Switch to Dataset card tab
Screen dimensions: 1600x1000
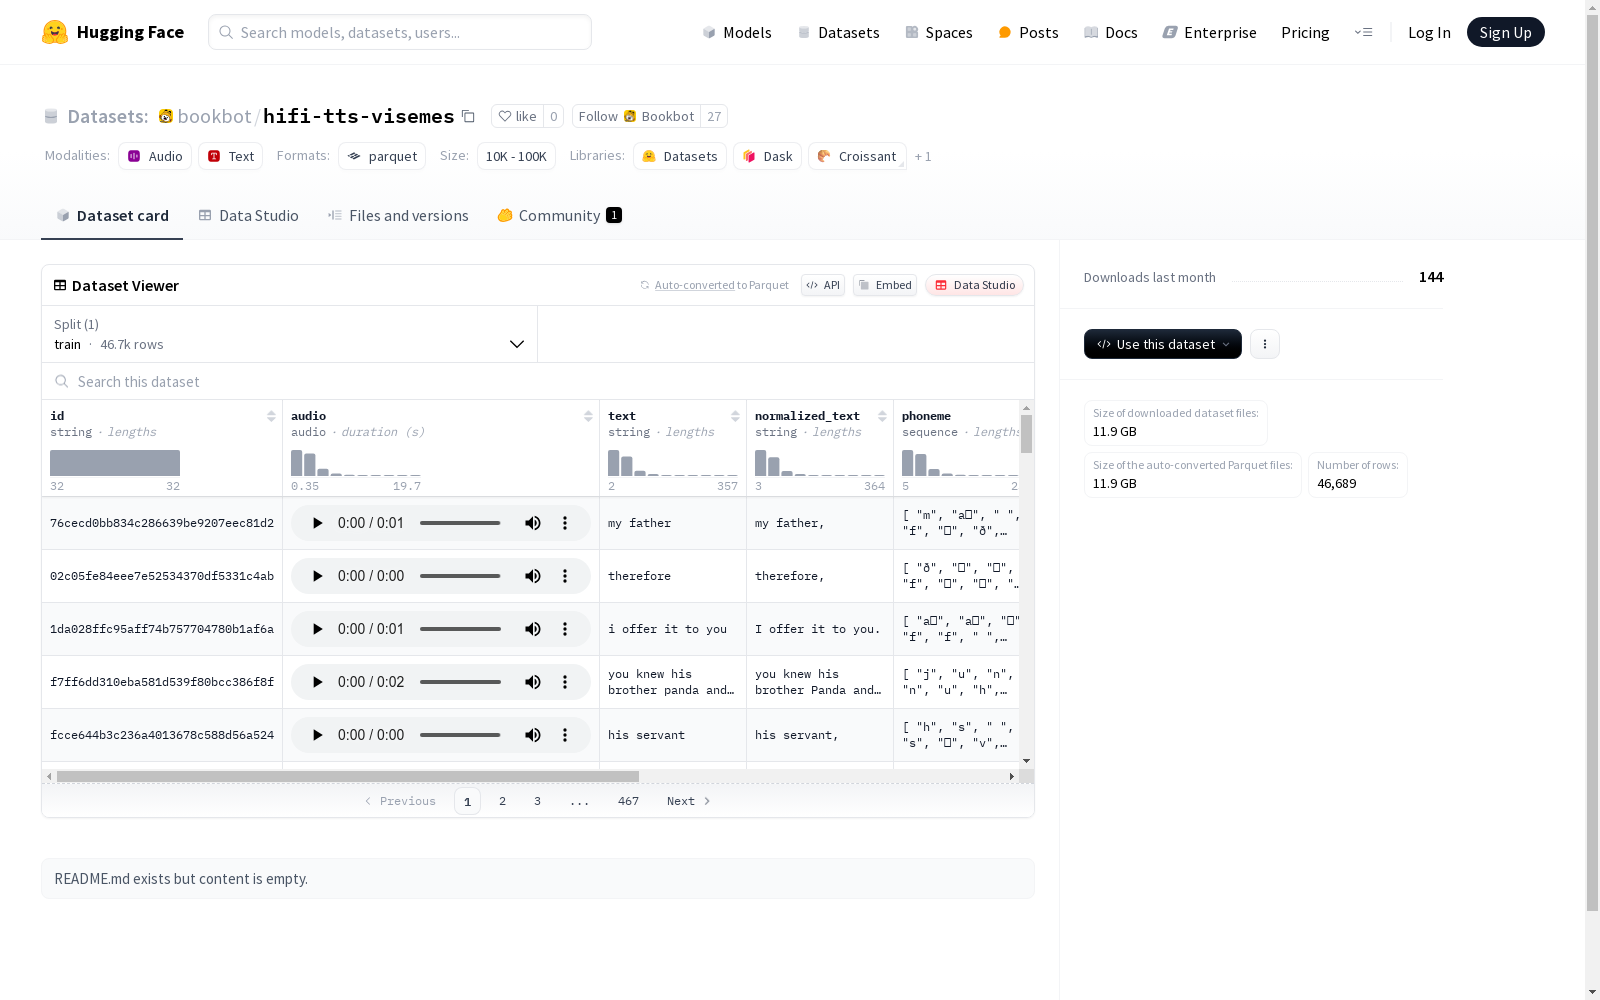pos(112,215)
